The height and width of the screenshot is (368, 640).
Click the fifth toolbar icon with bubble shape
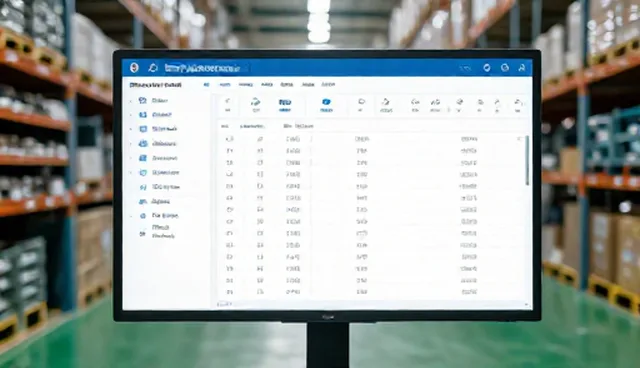pyautogui.click(x=361, y=105)
